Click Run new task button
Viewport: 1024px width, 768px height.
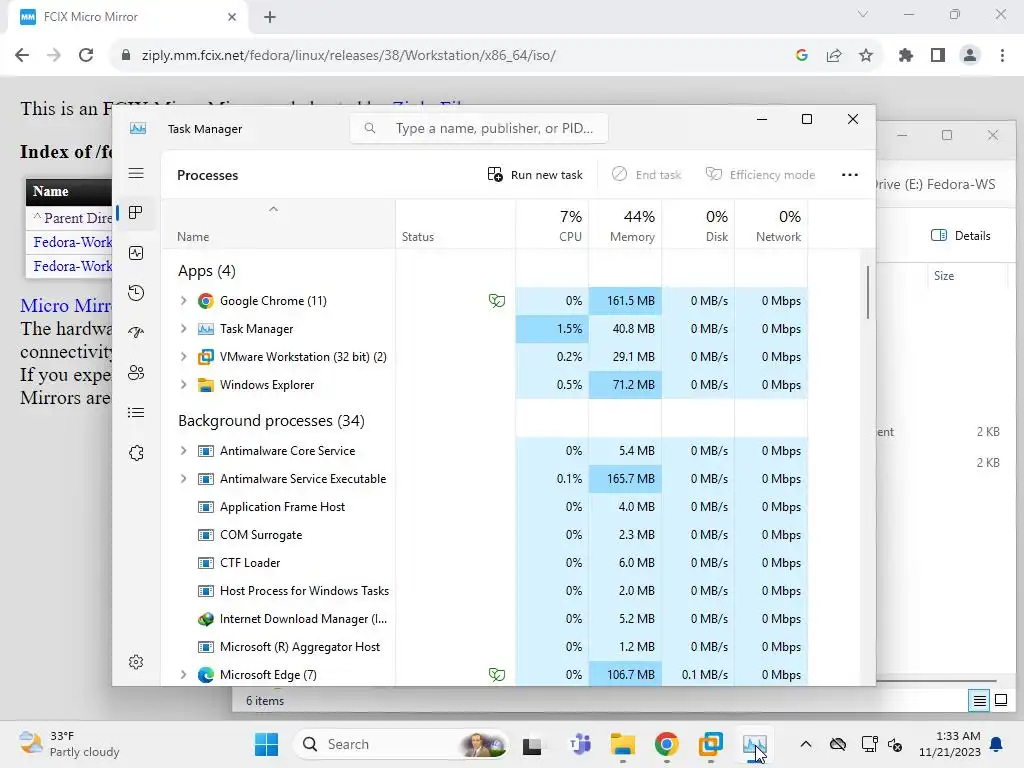click(535, 175)
